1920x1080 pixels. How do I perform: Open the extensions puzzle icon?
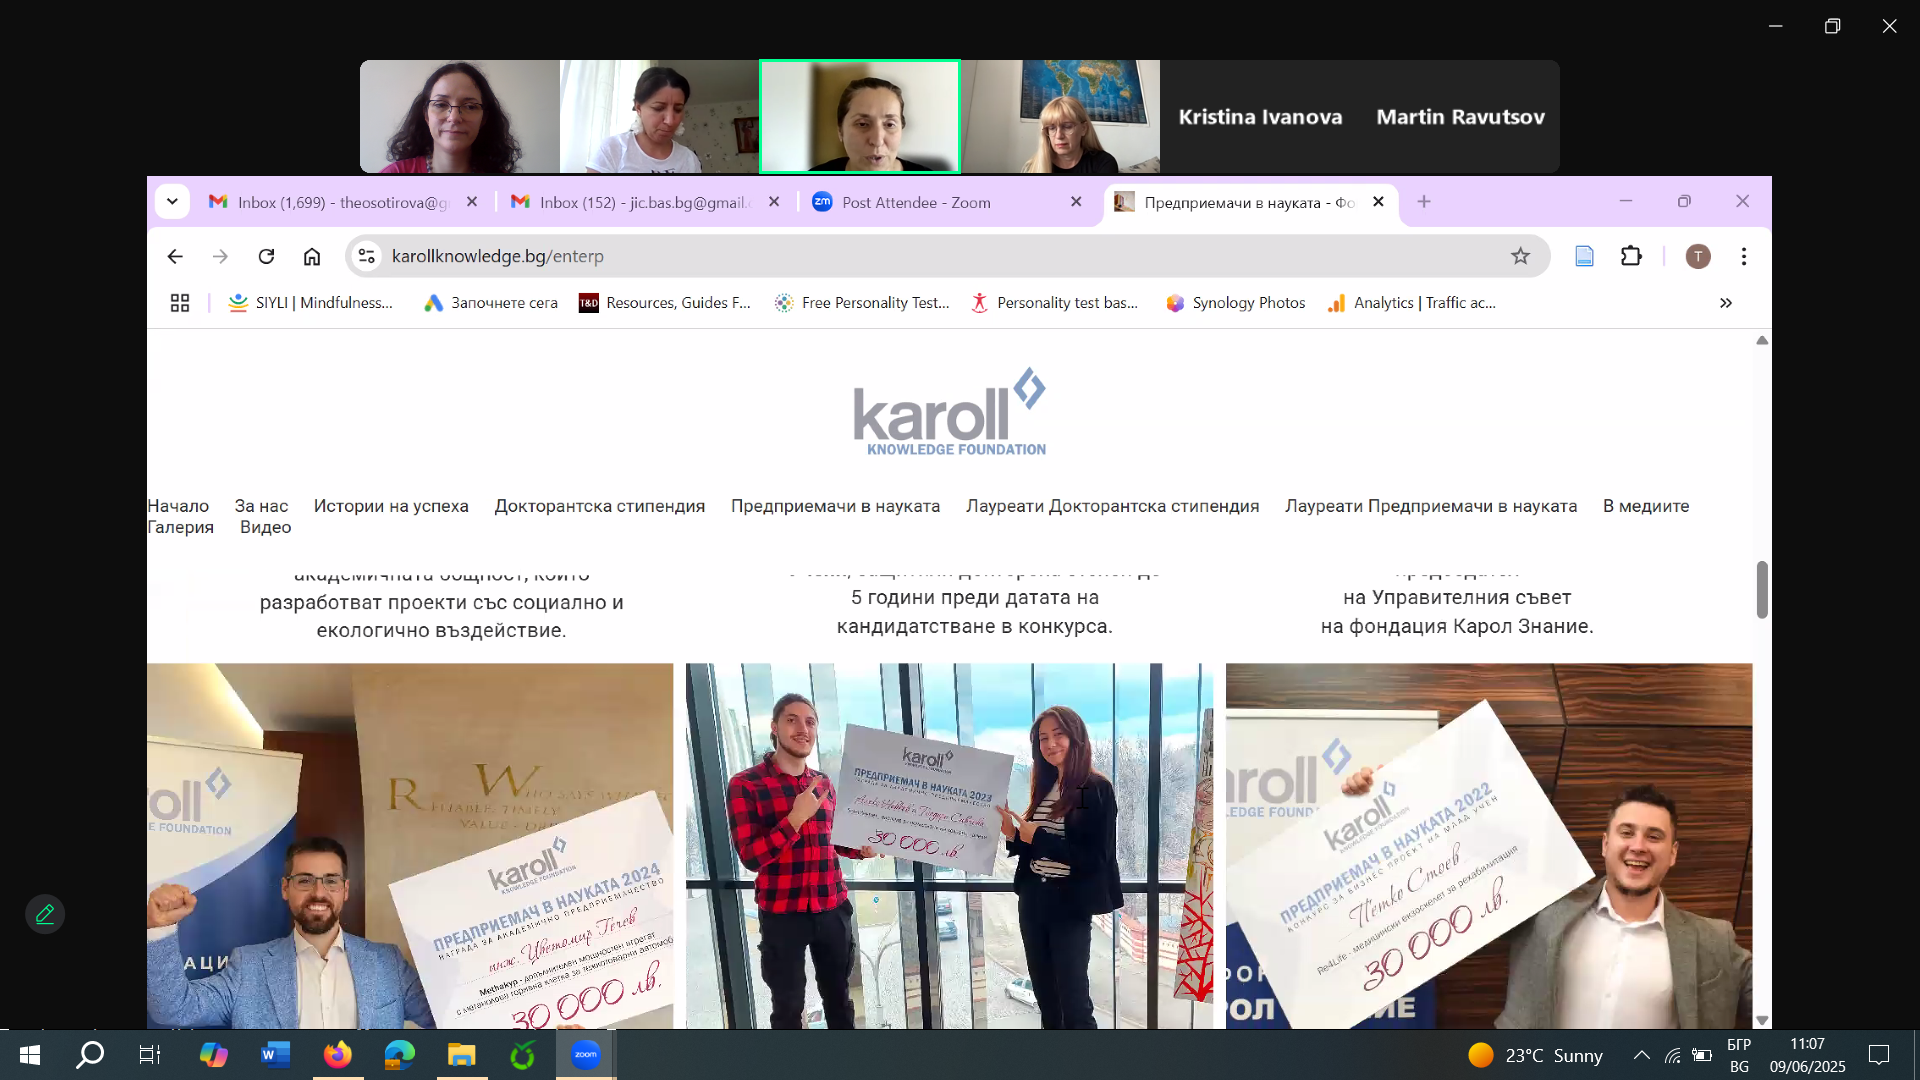point(1631,257)
